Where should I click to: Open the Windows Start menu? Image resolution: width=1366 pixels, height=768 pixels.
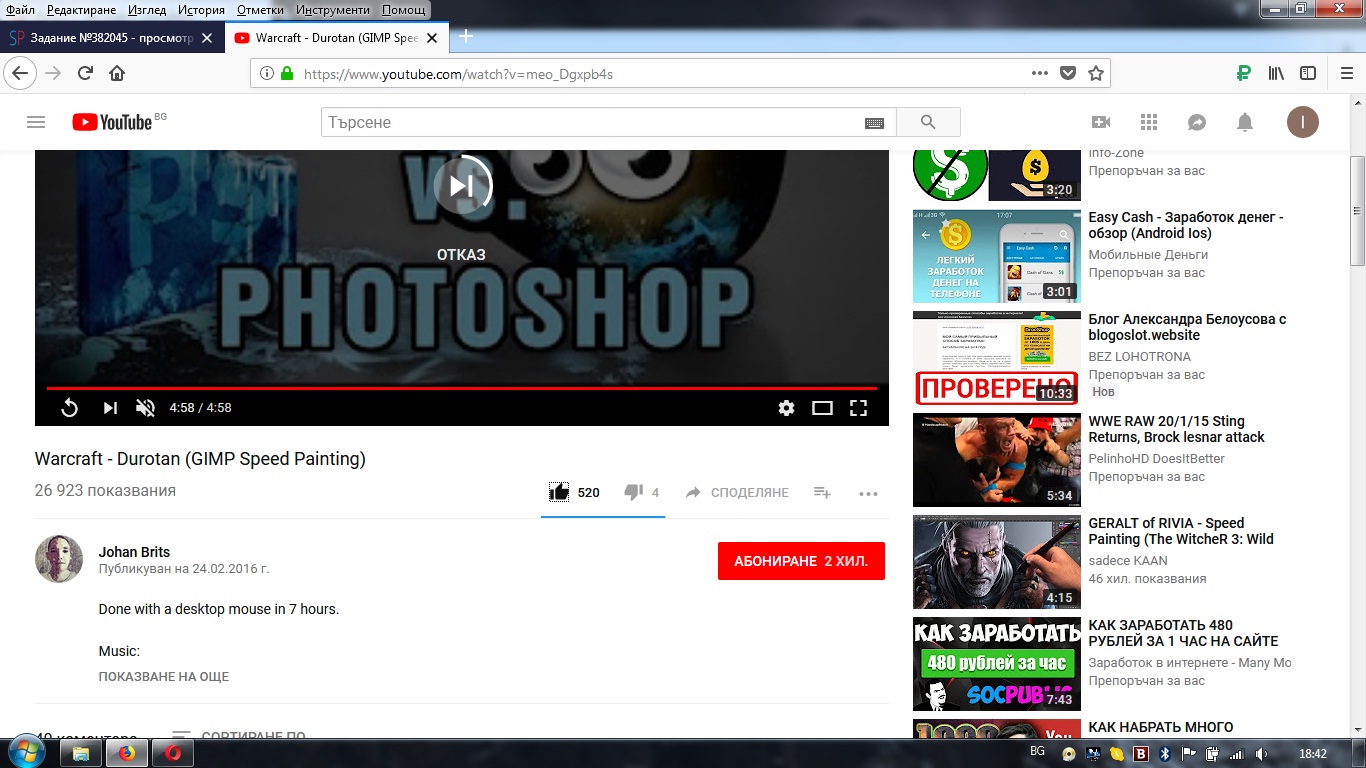tap(25, 753)
